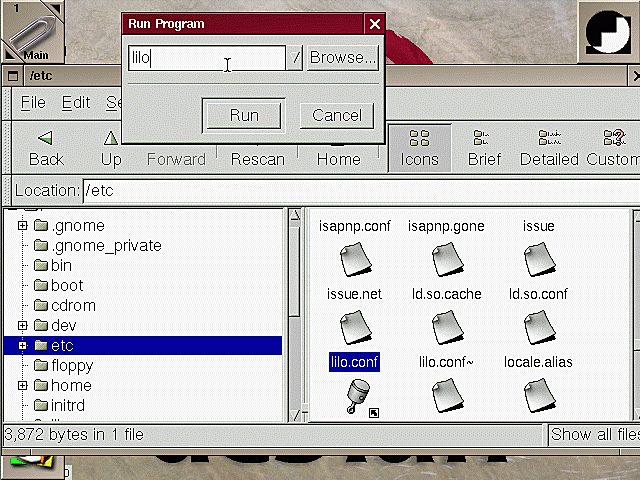Click the locale.alias file label
Screen dimensions: 640x480
pyautogui.click(x=538, y=362)
